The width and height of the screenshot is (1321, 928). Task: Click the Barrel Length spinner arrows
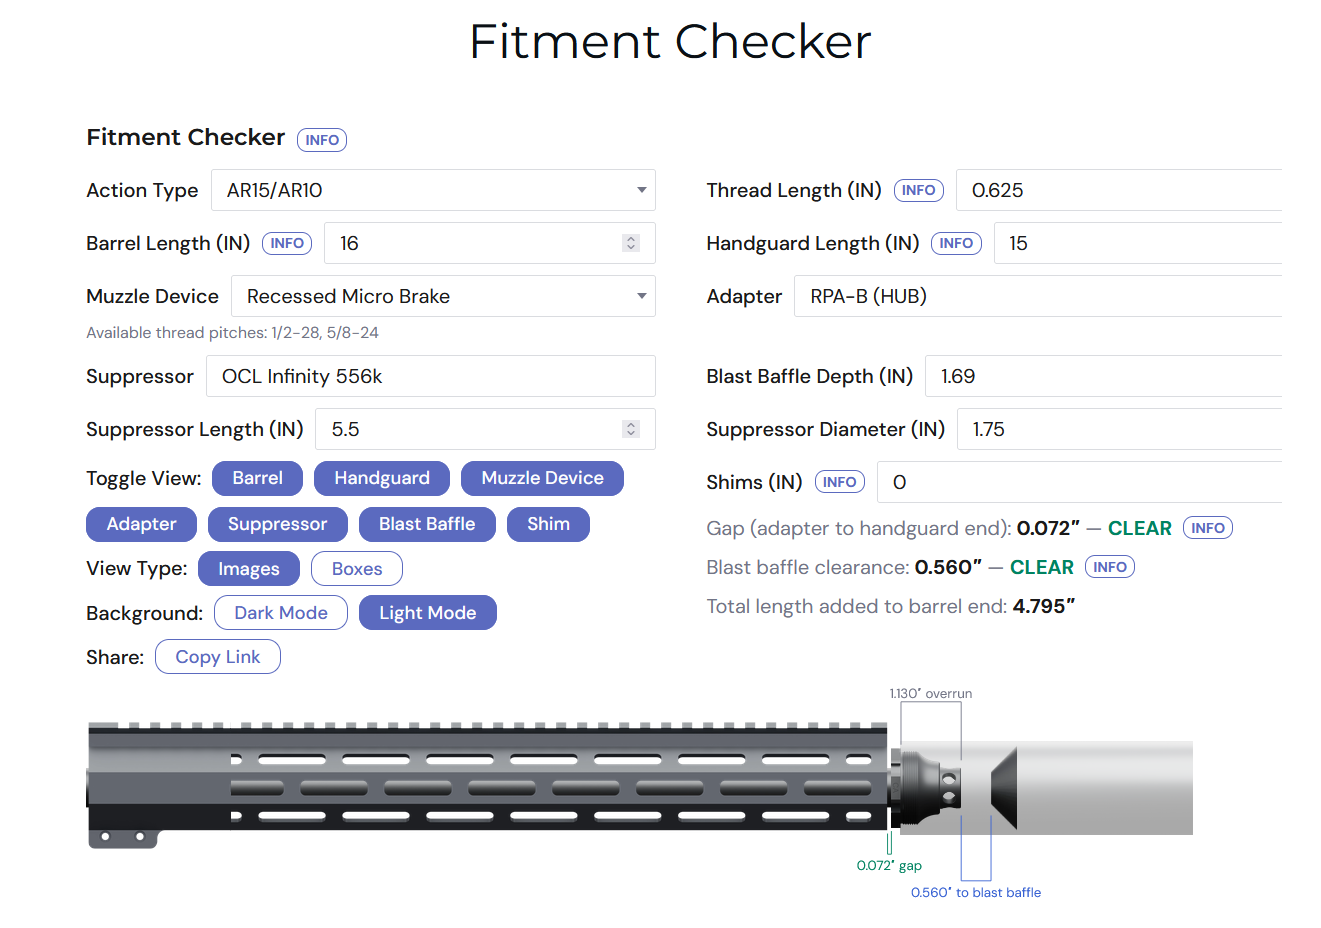[x=631, y=243]
